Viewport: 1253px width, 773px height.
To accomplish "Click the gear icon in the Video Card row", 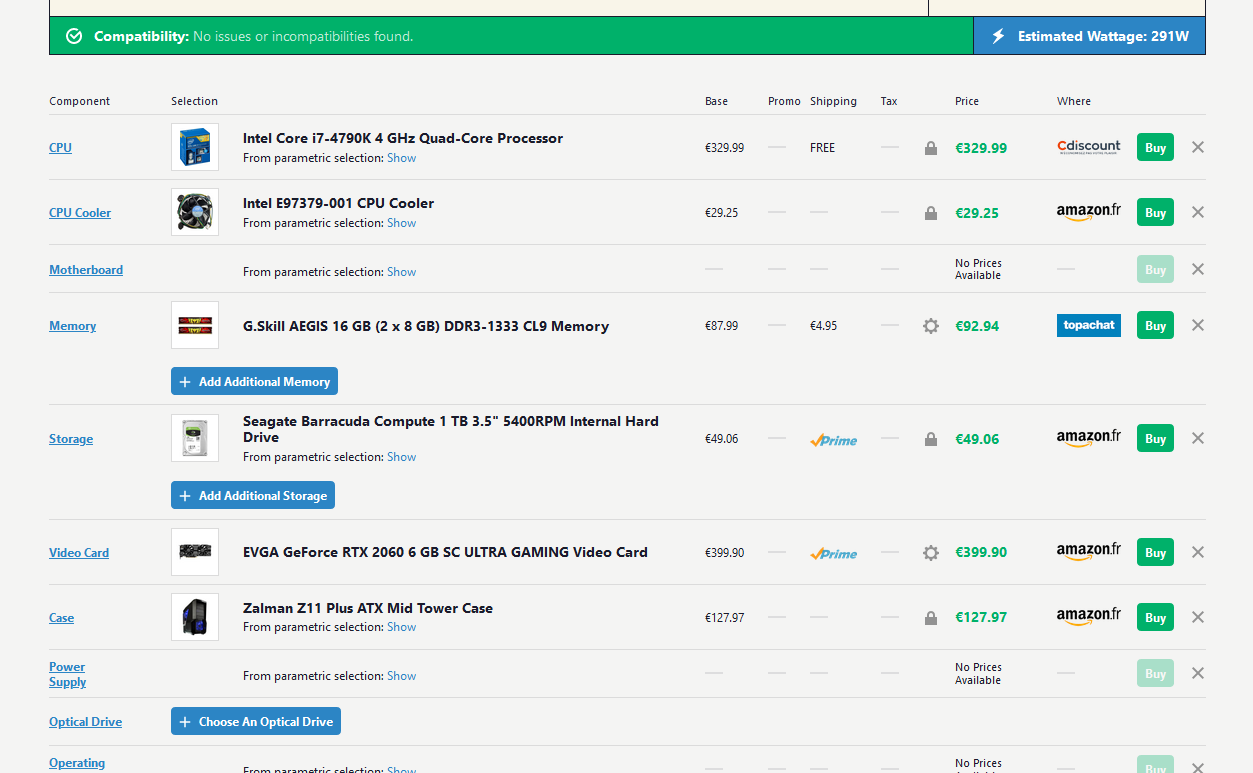I will [931, 553].
